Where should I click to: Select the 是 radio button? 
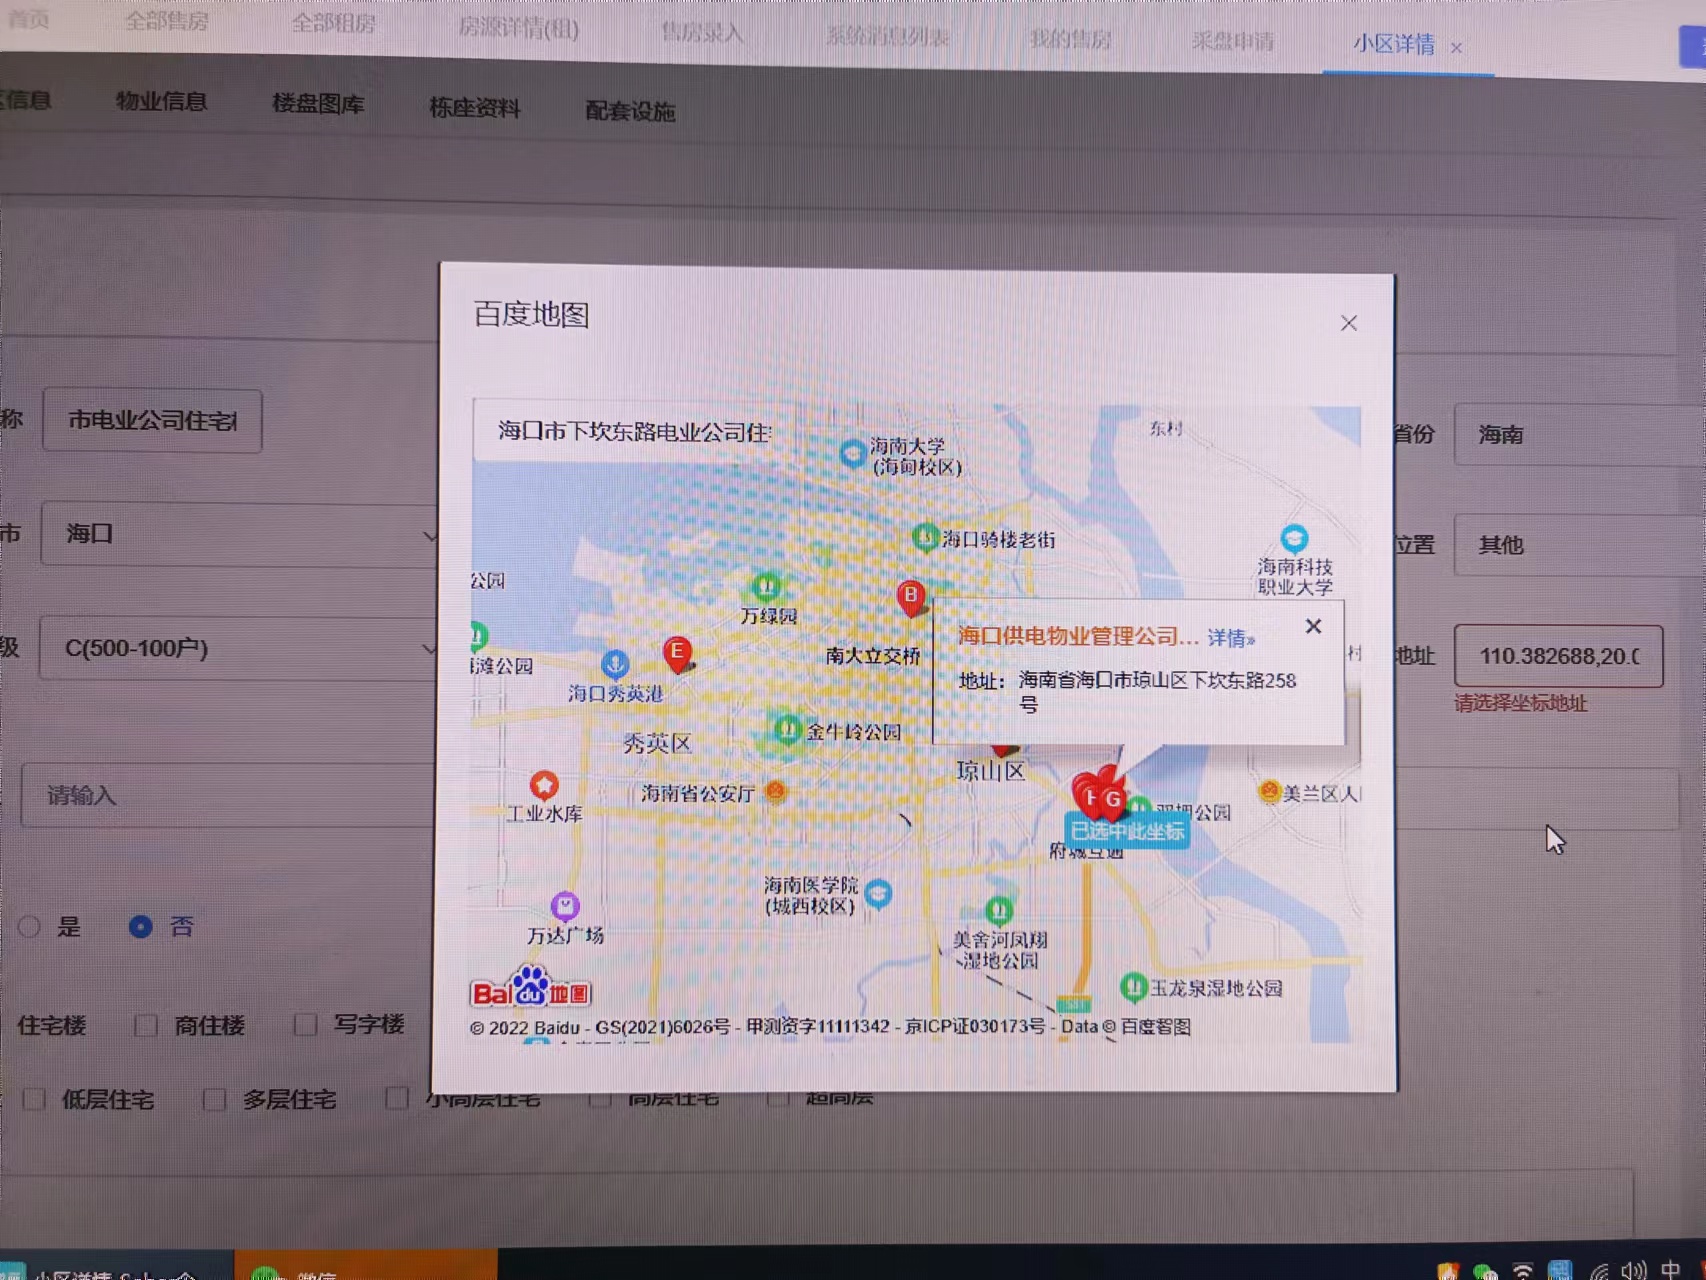(x=29, y=927)
